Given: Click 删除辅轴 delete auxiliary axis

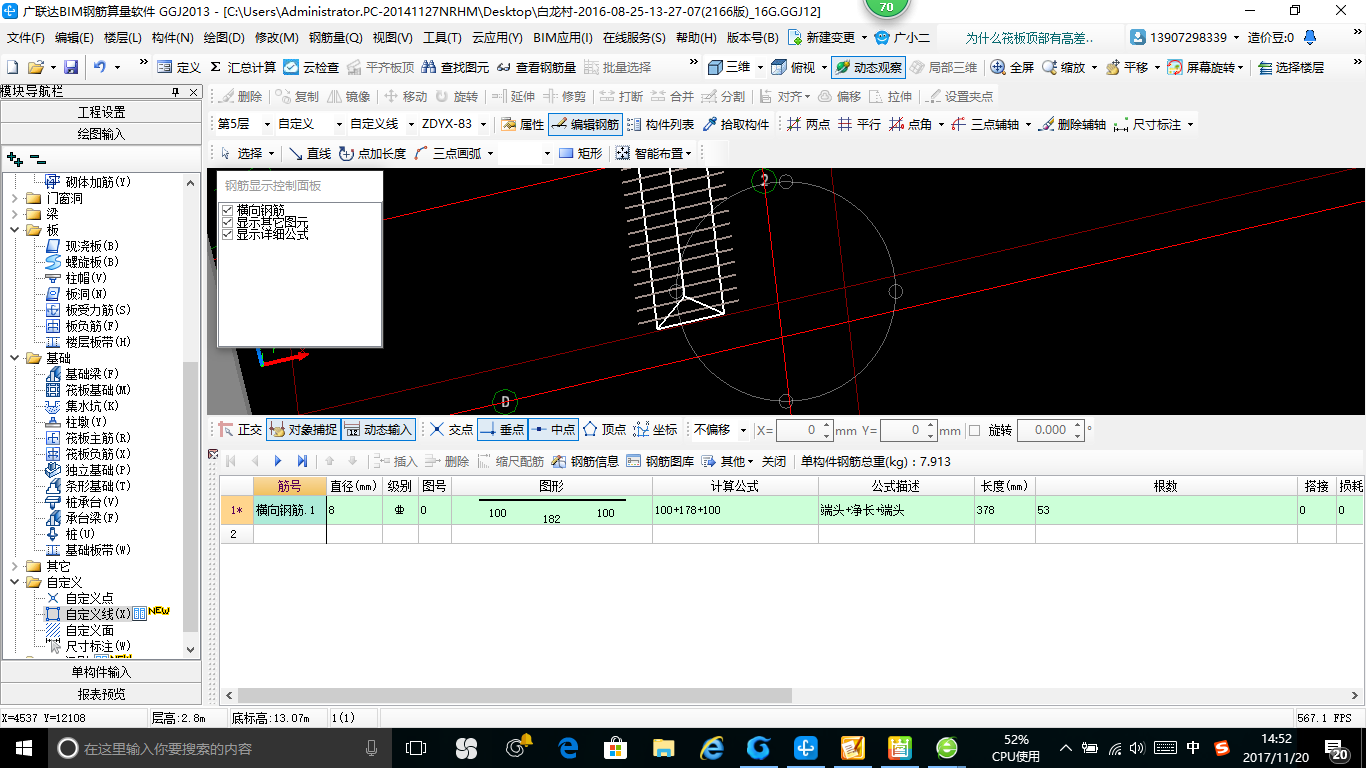Looking at the screenshot, I should pyautogui.click(x=1072, y=125).
